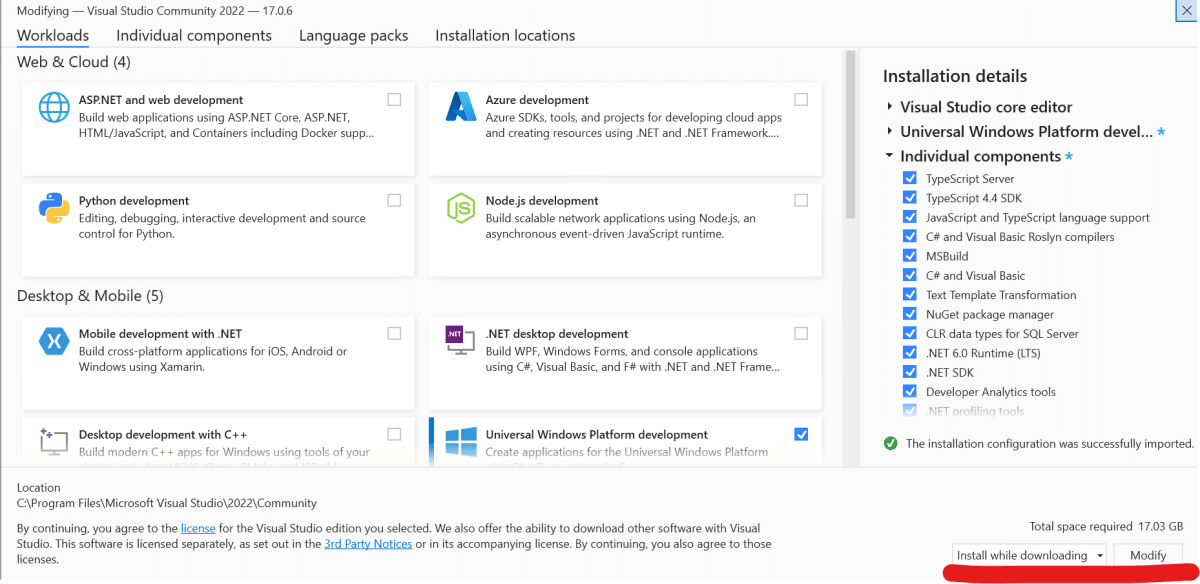Click the ASP.NET and web development globe icon
Image resolution: width=1200 pixels, height=584 pixels.
(54, 107)
